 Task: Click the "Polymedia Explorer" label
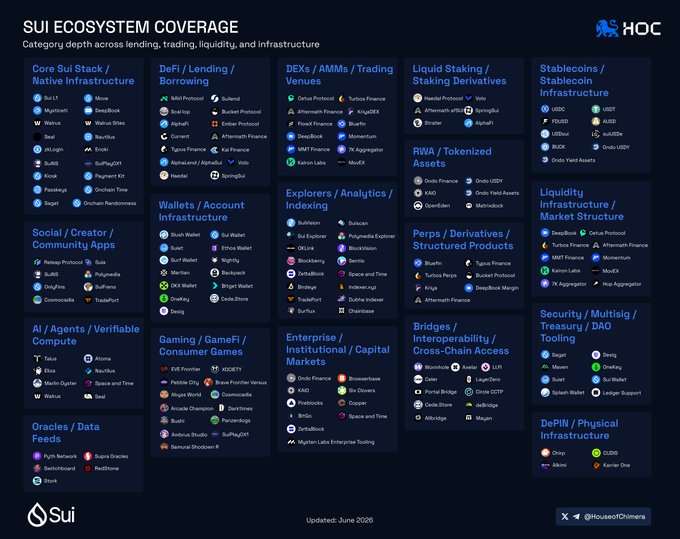click(372, 236)
